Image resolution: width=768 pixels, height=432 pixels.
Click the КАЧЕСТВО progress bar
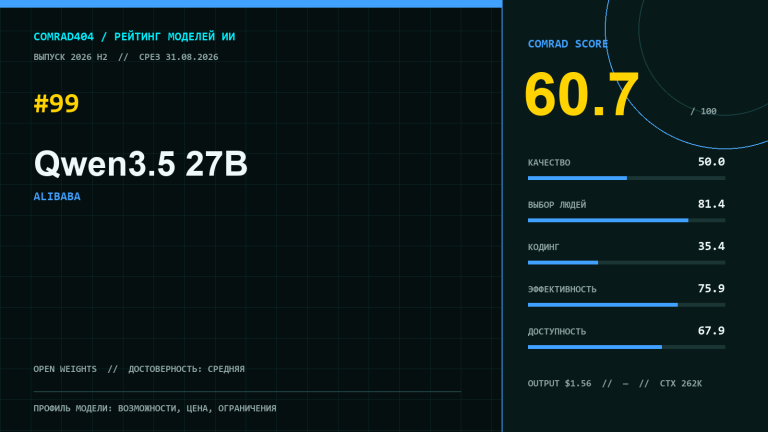pos(626,178)
